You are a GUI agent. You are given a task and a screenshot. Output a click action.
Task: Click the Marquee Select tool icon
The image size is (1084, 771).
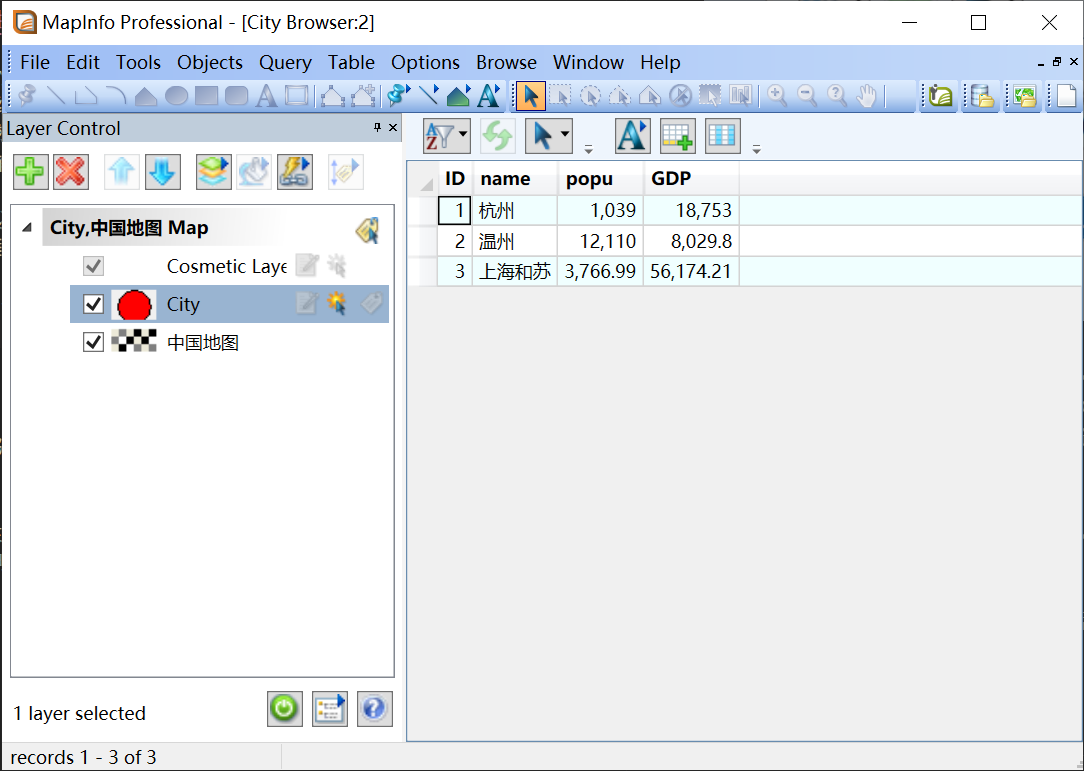561,95
